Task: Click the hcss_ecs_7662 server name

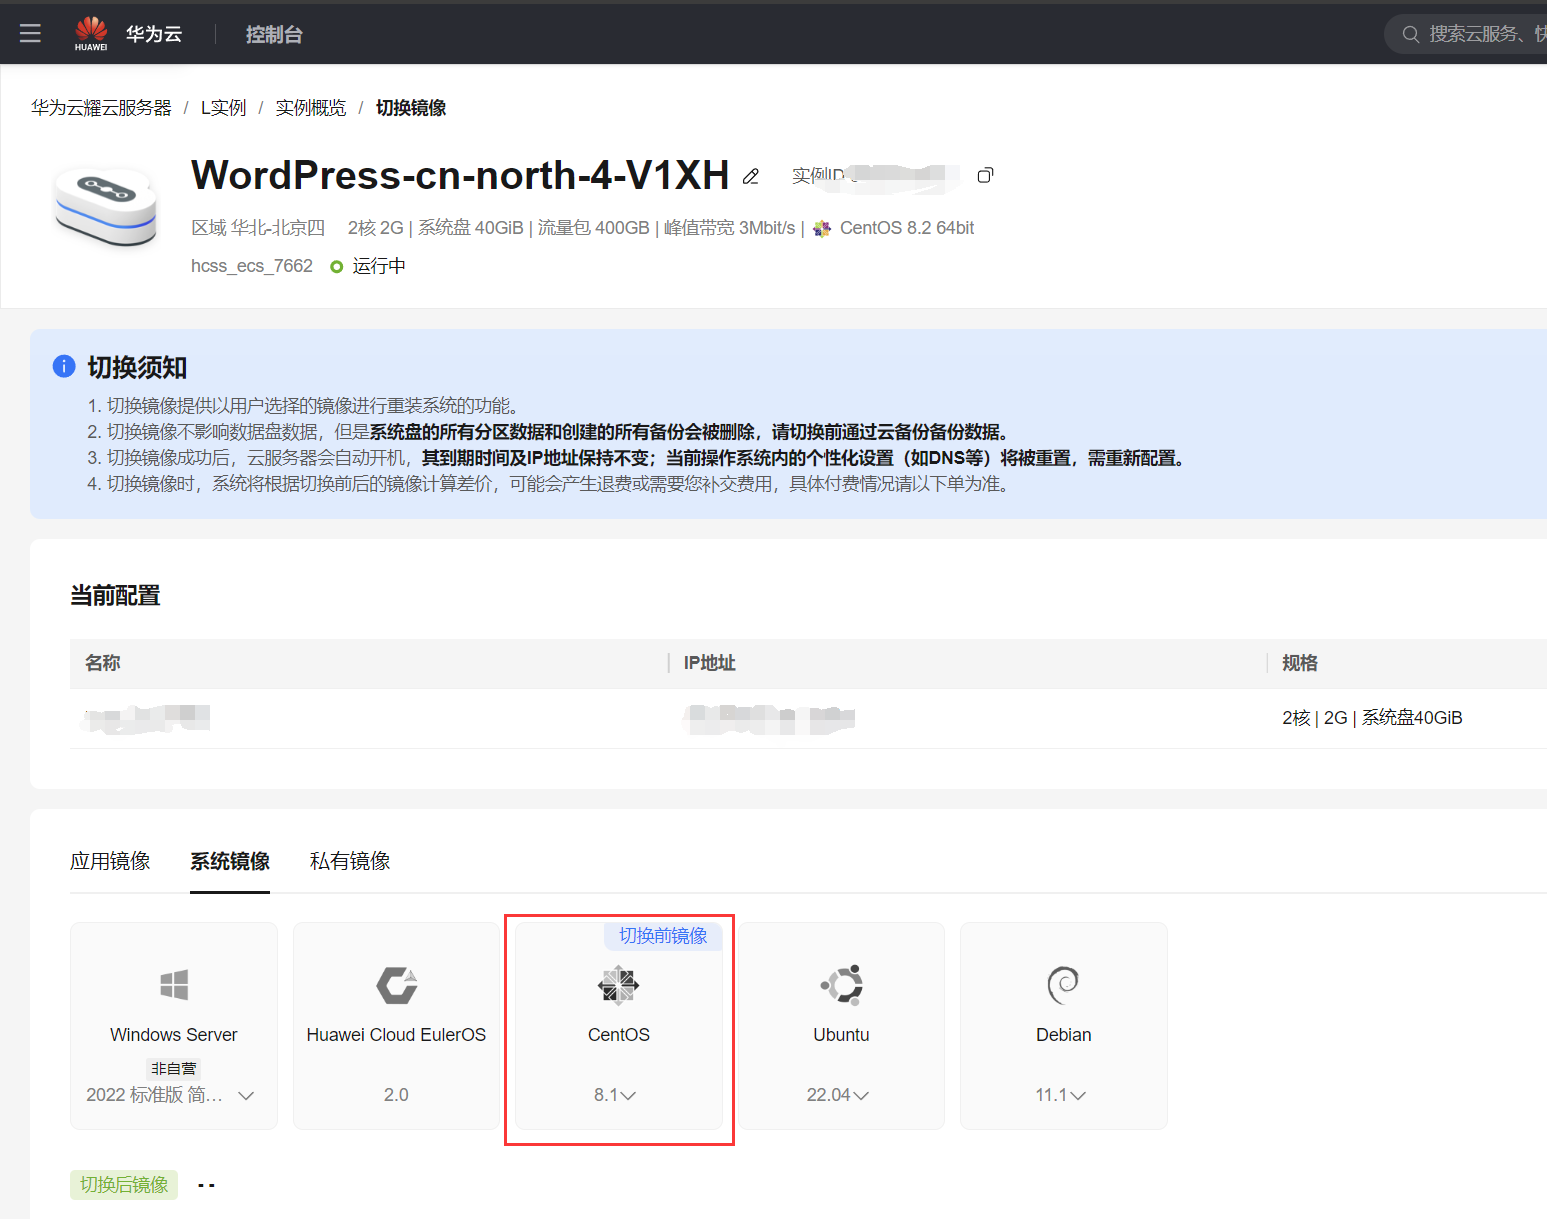Action: coord(252,266)
